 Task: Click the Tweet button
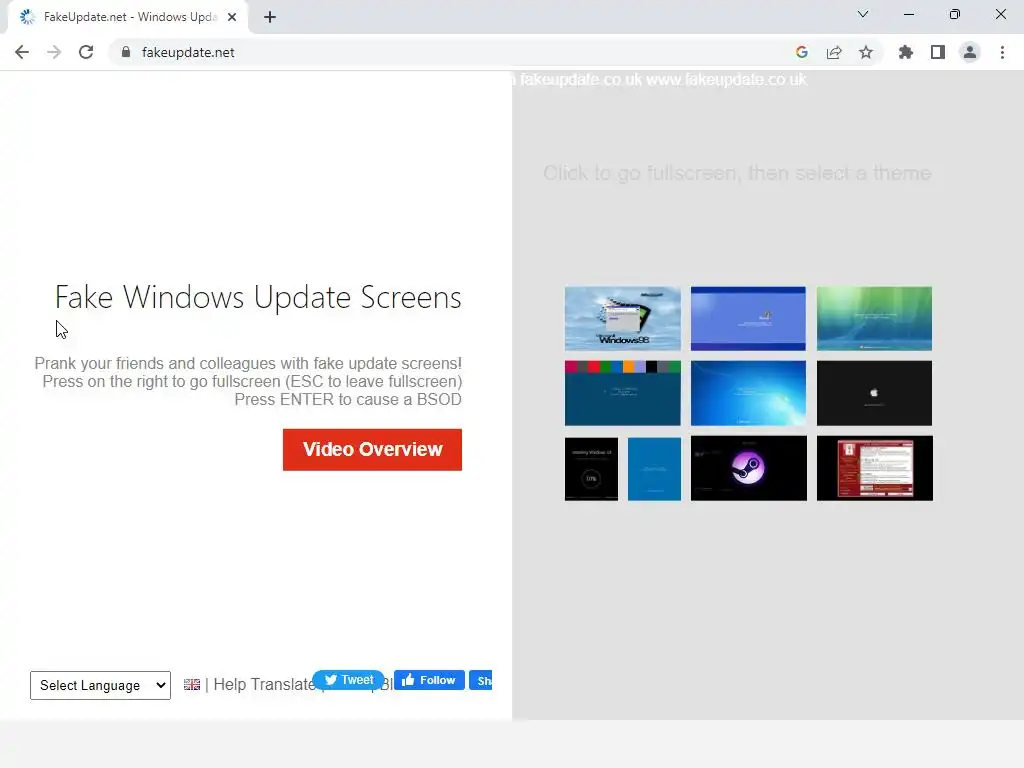pyautogui.click(x=349, y=680)
